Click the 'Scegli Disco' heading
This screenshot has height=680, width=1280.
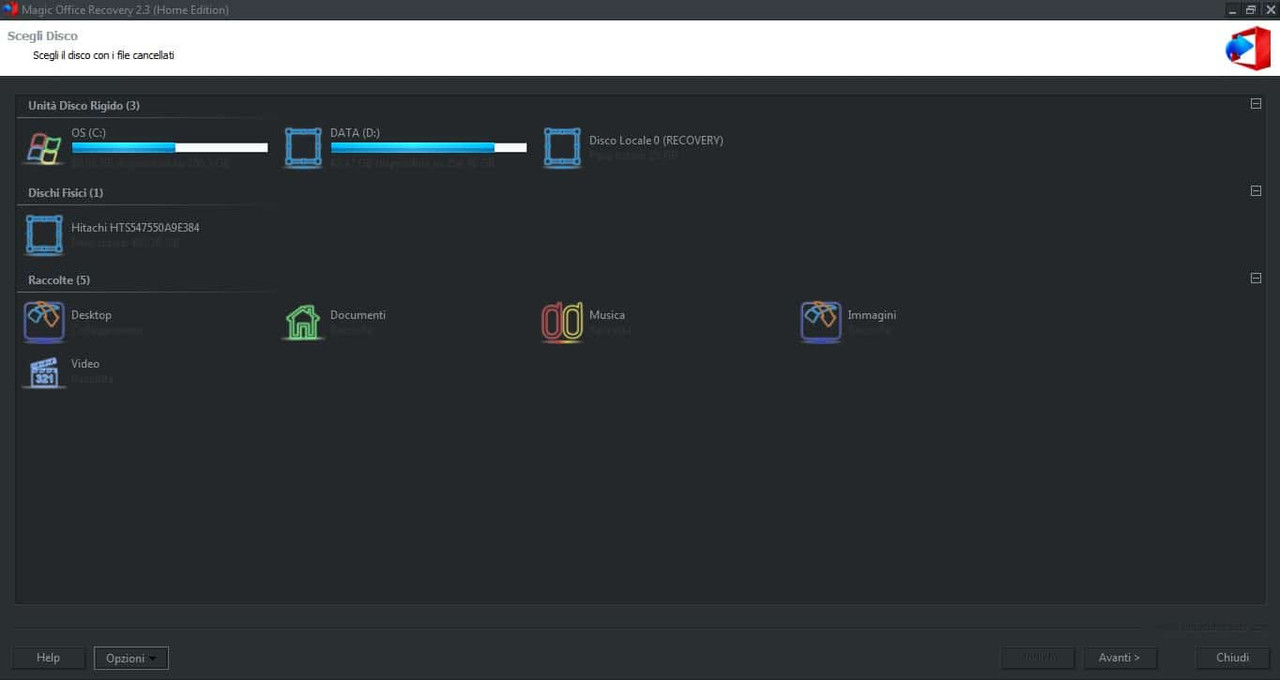point(42,36)
